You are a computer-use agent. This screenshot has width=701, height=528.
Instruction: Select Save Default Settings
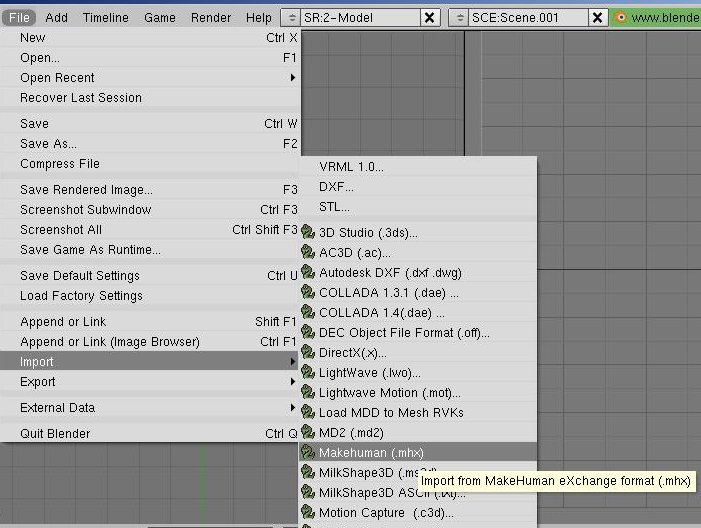click(x=150, y=275)
